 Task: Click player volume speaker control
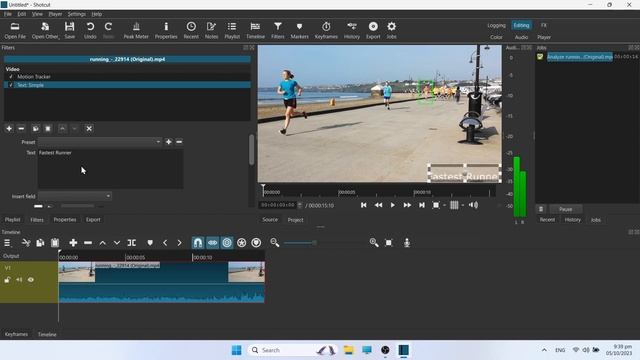click(473, 205)
